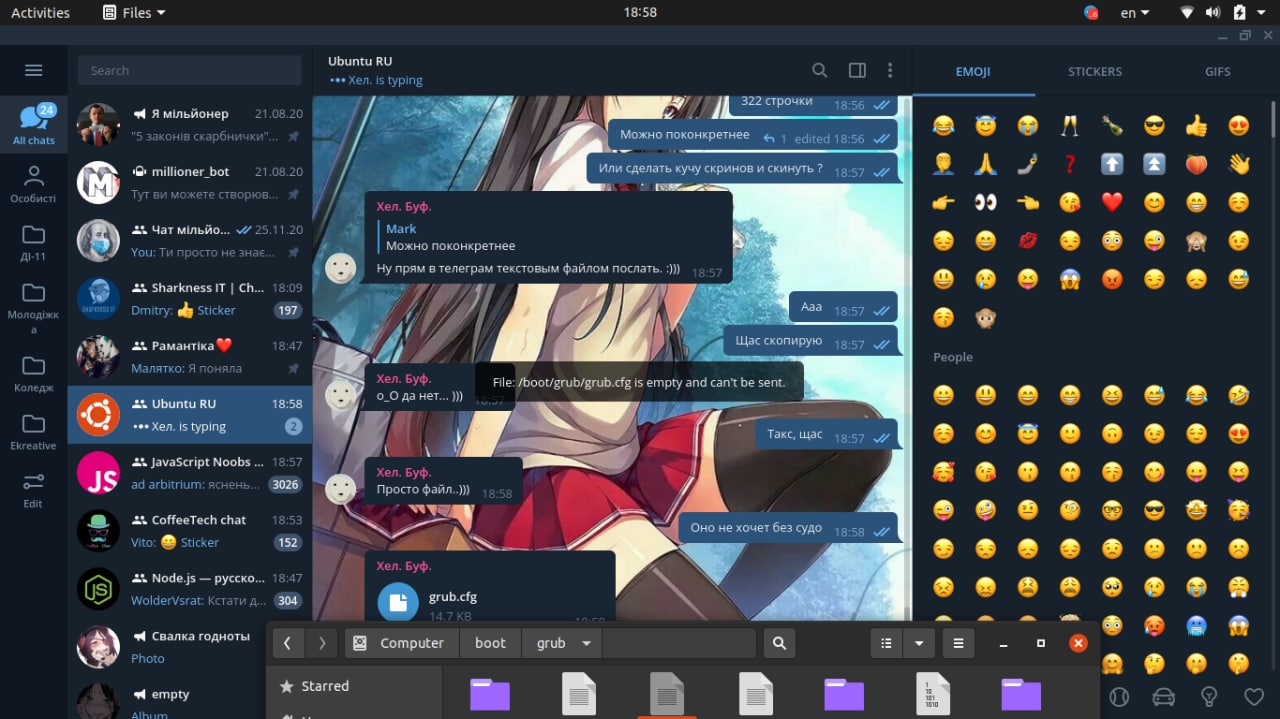Click the search icon in chat header

tap(819, 70)
